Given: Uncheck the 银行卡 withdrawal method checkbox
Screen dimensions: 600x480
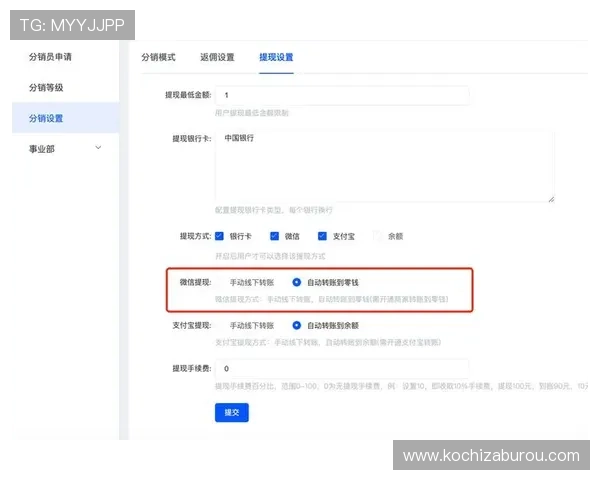Looking at the screenshot, I should (219, 236).
